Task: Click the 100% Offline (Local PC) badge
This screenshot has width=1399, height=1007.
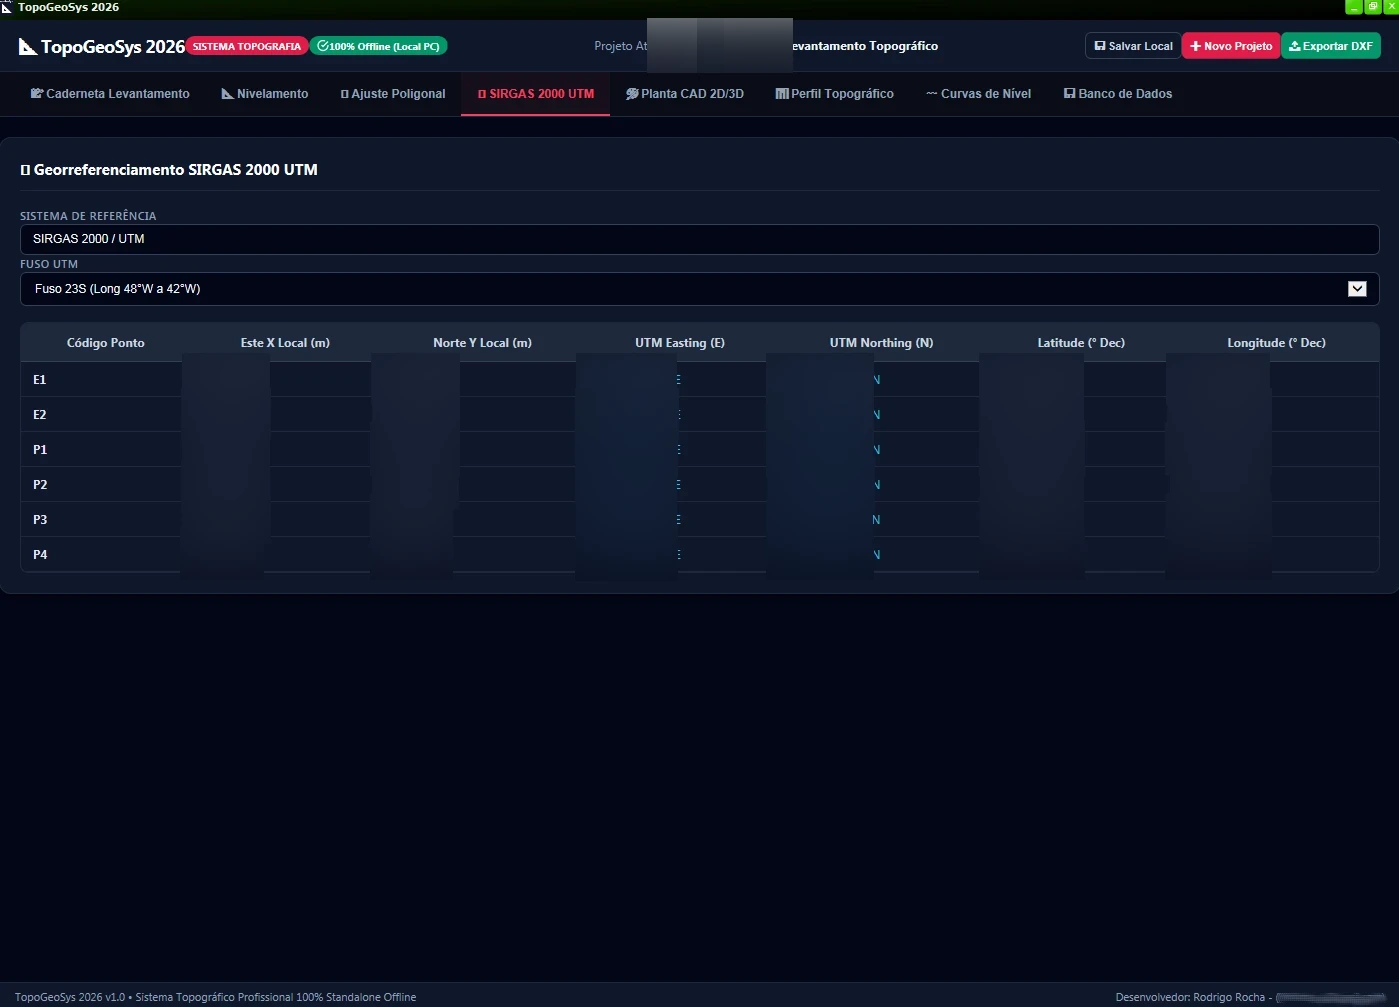Action: [379, 46]
